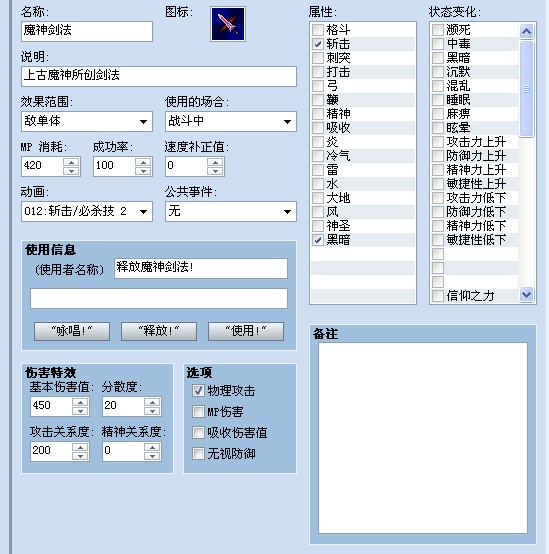549x554 pixels.
Task: Click the "使用!" button
Action: tap(246, 331)
